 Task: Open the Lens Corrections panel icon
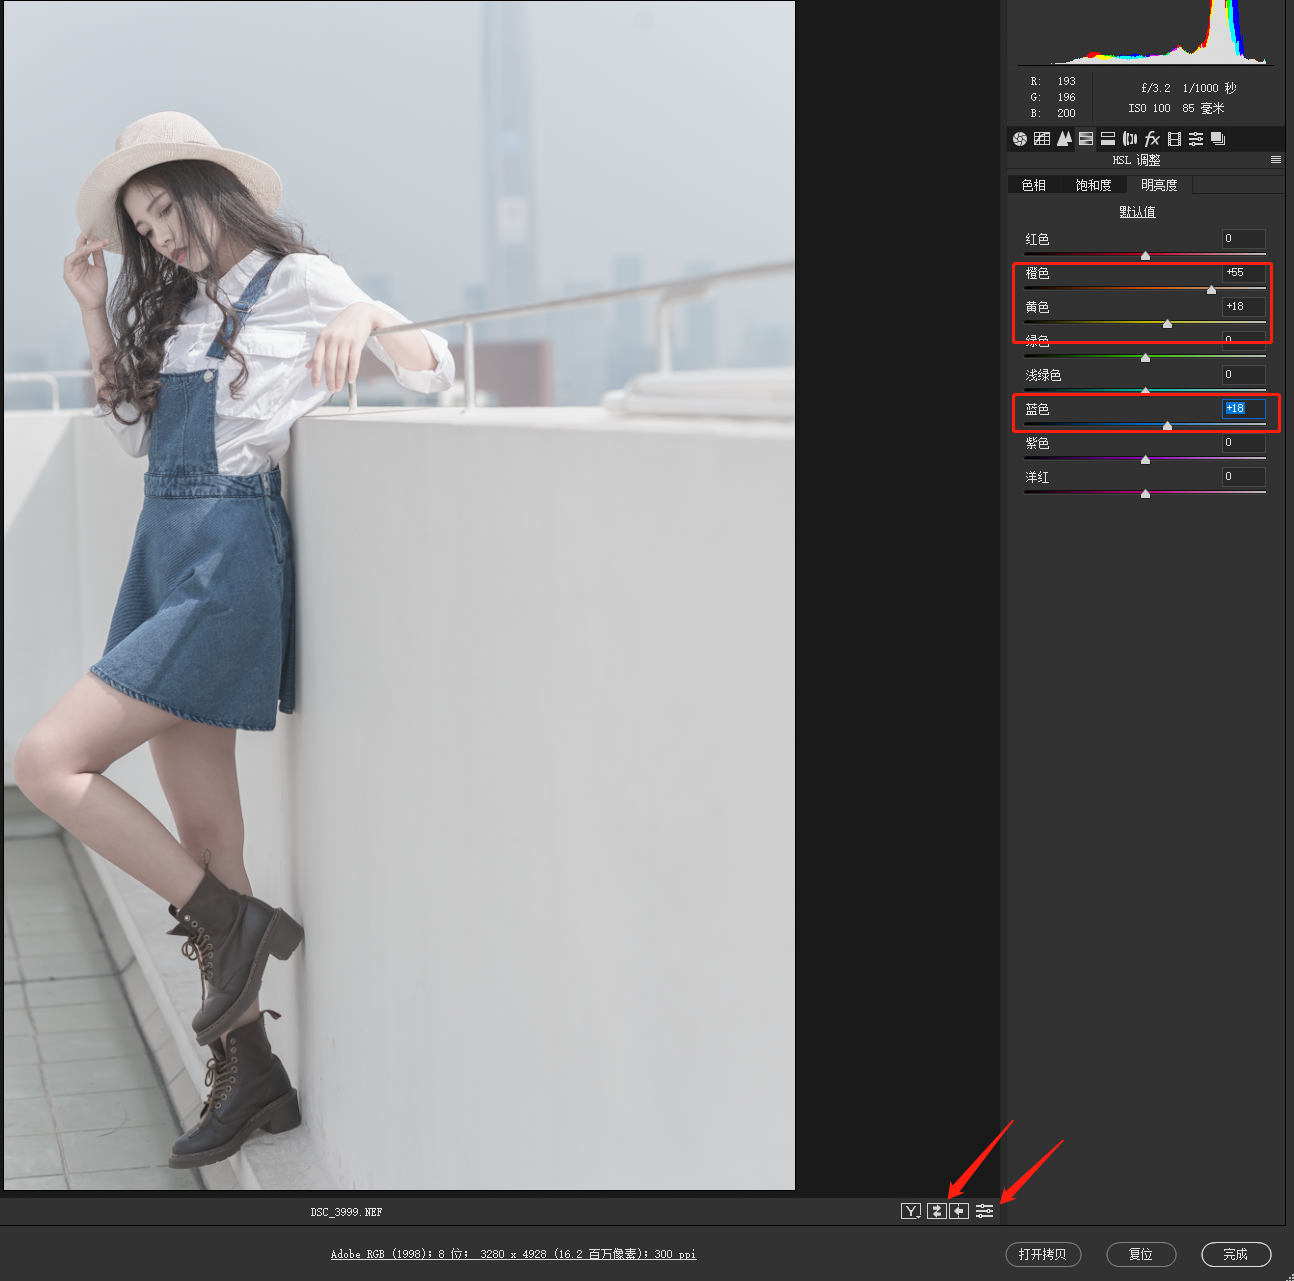(x=1130, y=139)
